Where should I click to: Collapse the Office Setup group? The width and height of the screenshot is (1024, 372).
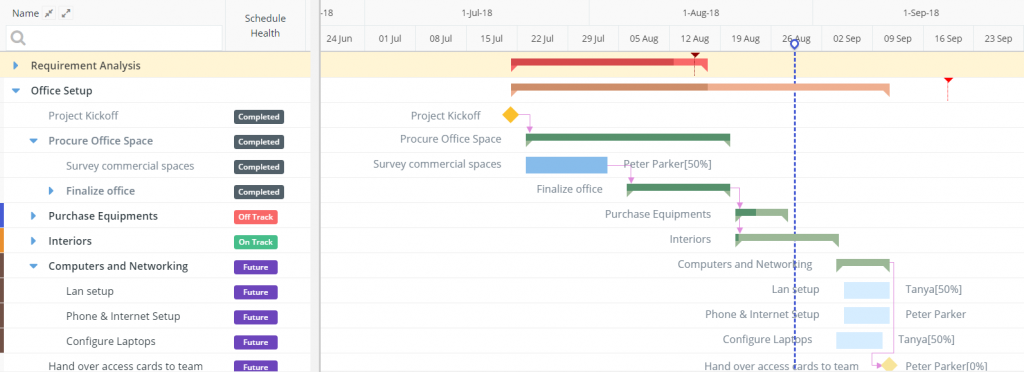coord(16,91)
